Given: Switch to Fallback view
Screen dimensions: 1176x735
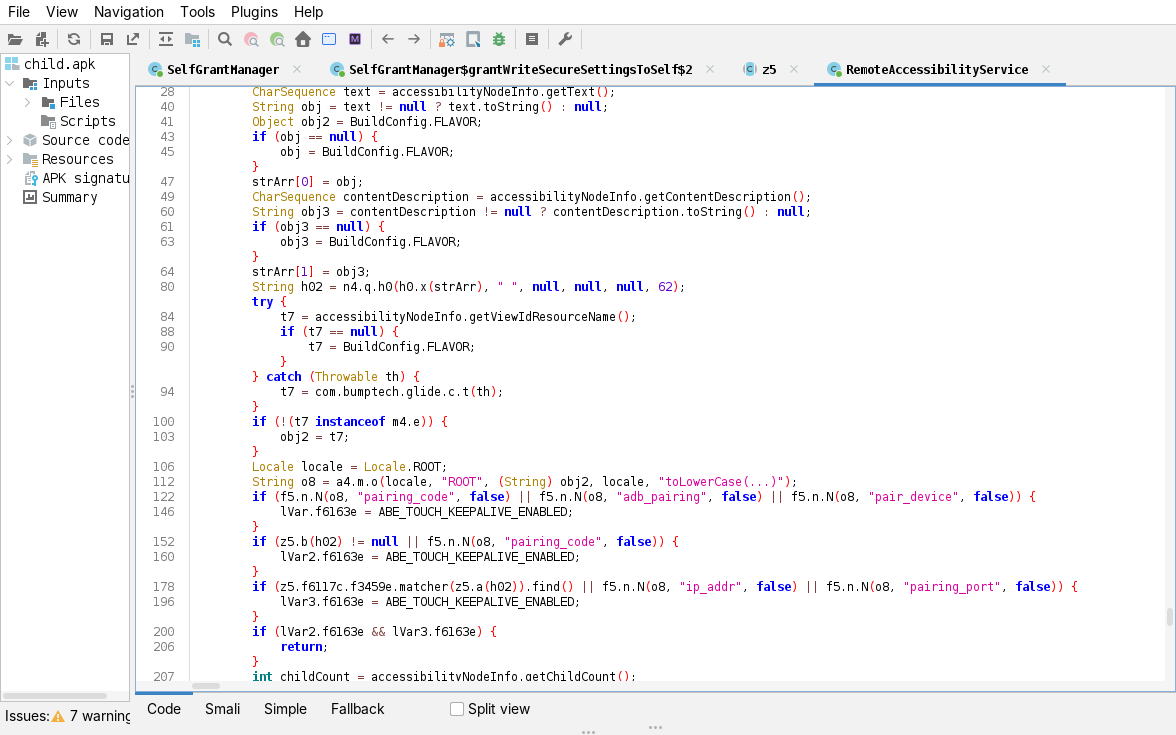Looking at the screenshot, I should tap(357, 709).
